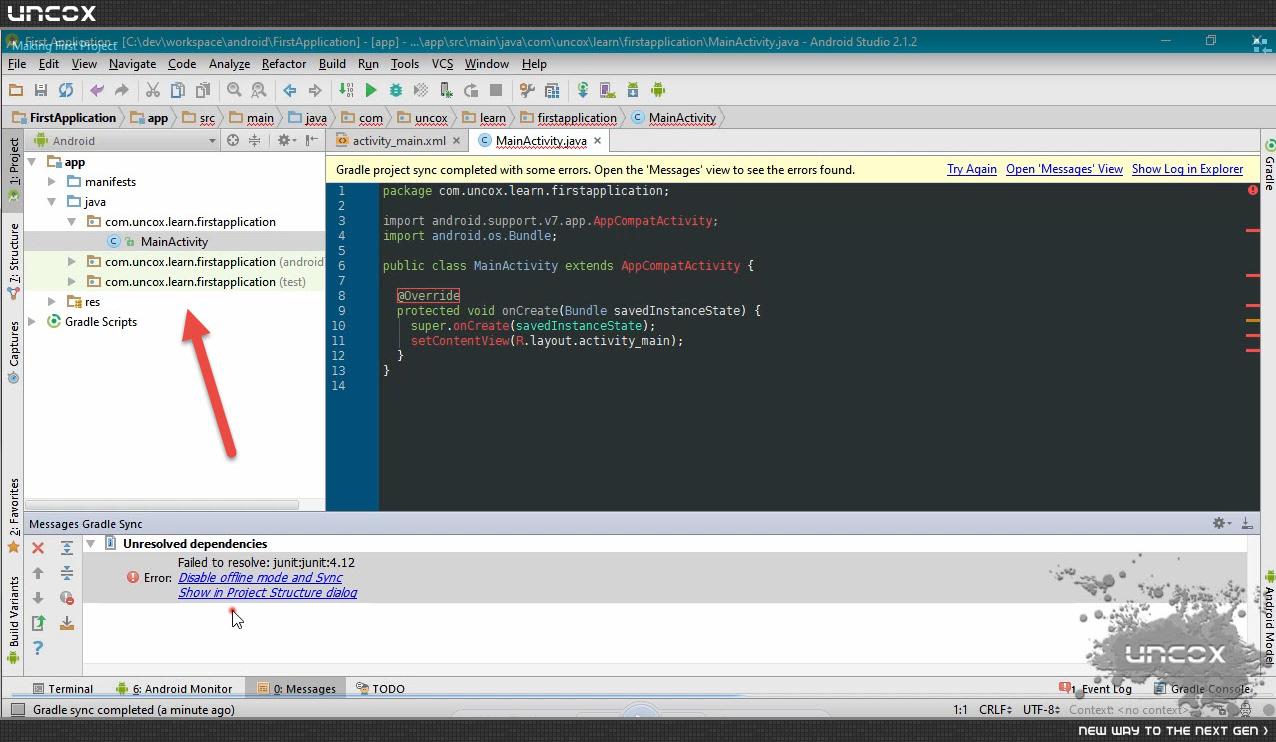
Task: Click the Copy icon in toolbar
Action: point(178,90)
